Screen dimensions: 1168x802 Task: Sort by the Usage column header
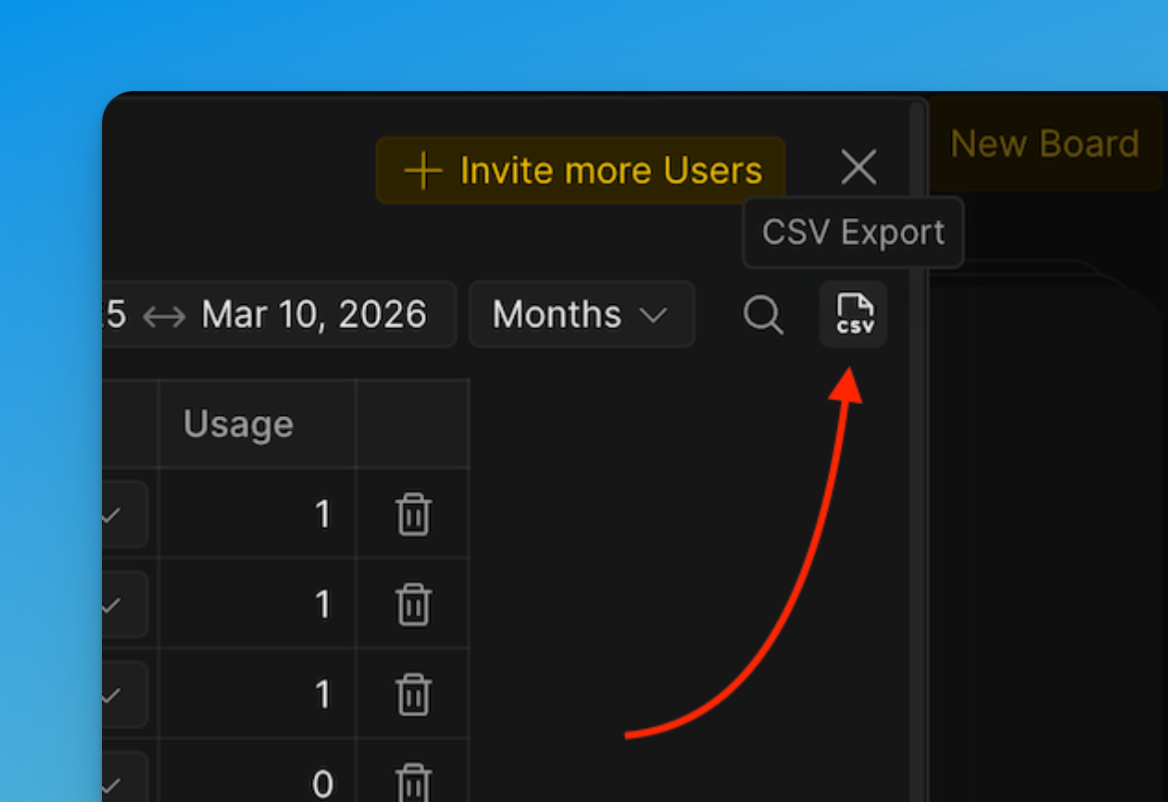(x=238, y=424)
